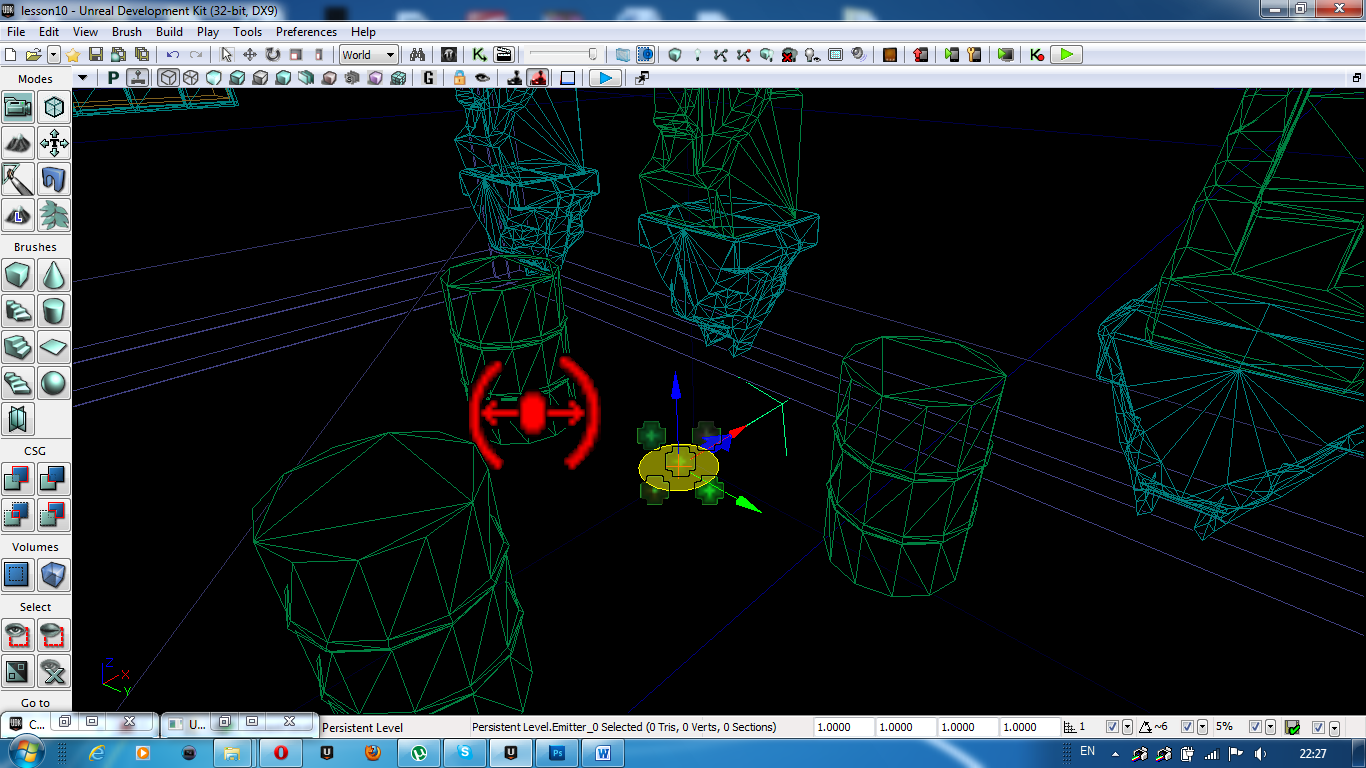
Task: Click the fourth 1.0000 scale input field
Action: [1030, 727]
